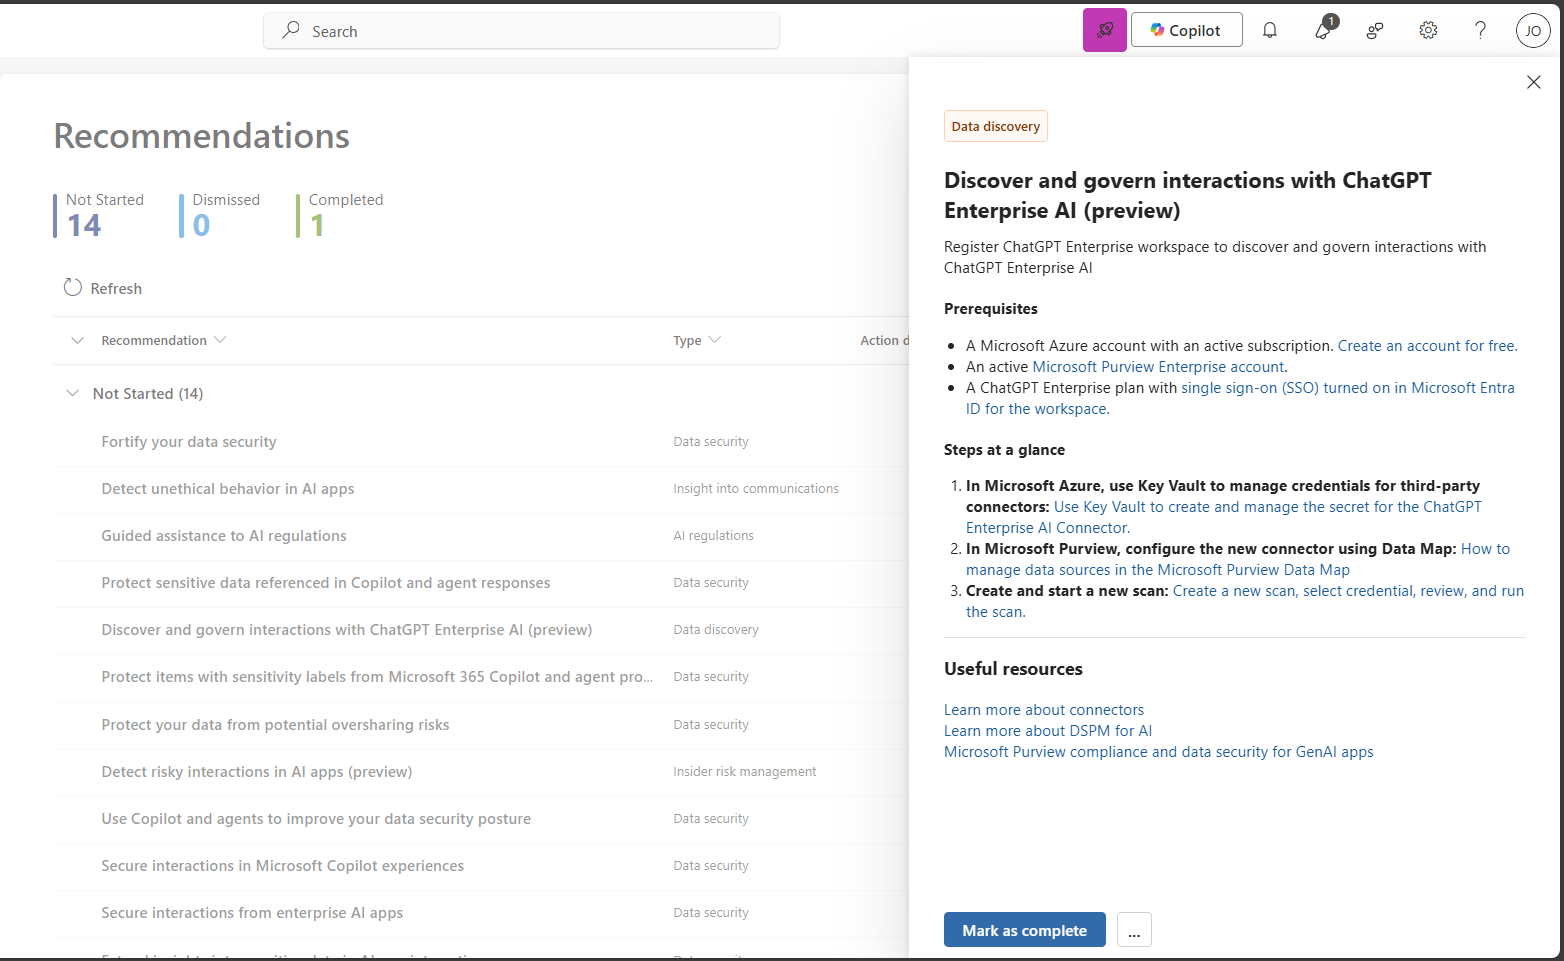This screenshot has width=1564, height=961.
Task: Open the pink diagnostics icon in the header
Action: tap(1105, 30)
